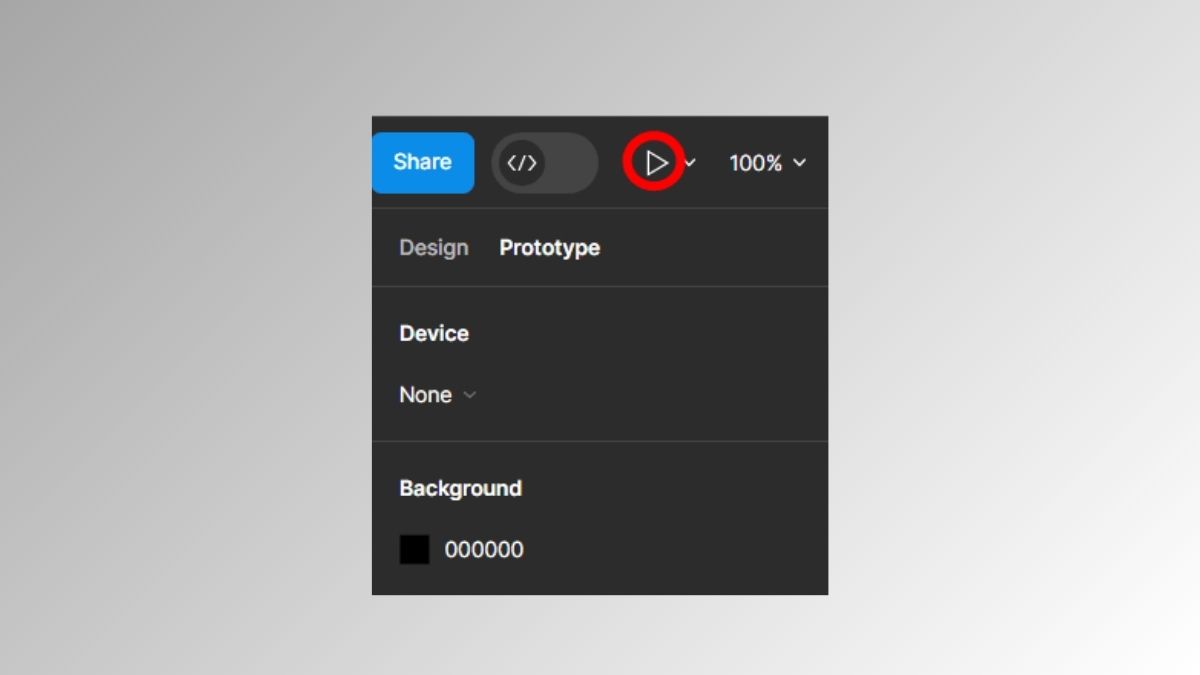1200x675 pixels.
Task: Click the play icon to present prototype
Action: click(656, 163)
